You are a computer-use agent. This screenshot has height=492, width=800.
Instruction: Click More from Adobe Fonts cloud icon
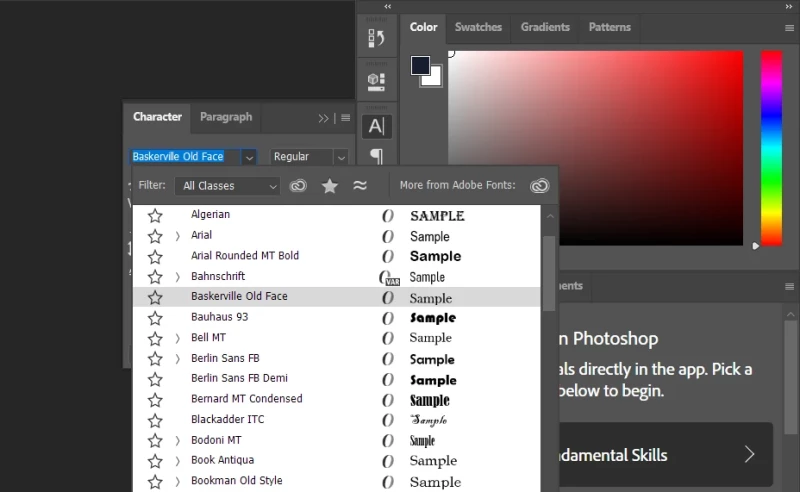coord(540,186)
